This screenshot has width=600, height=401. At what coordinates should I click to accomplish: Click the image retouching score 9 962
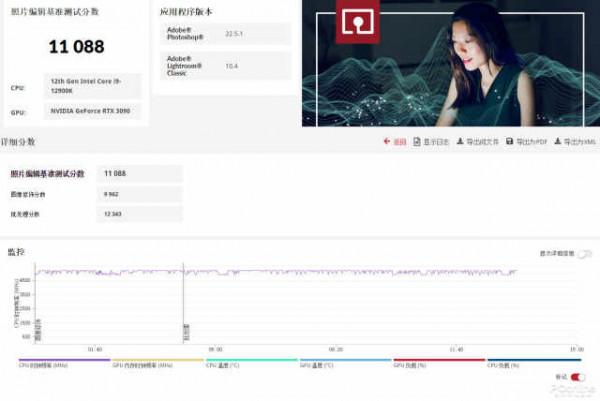(140, 194)
